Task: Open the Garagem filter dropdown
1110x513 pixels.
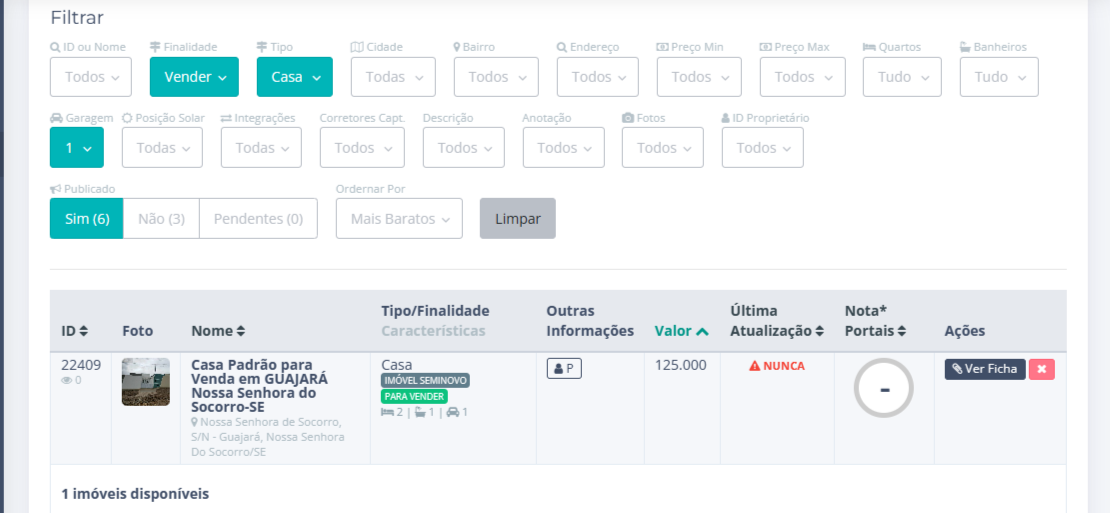Action: click(x=77, y=148)
